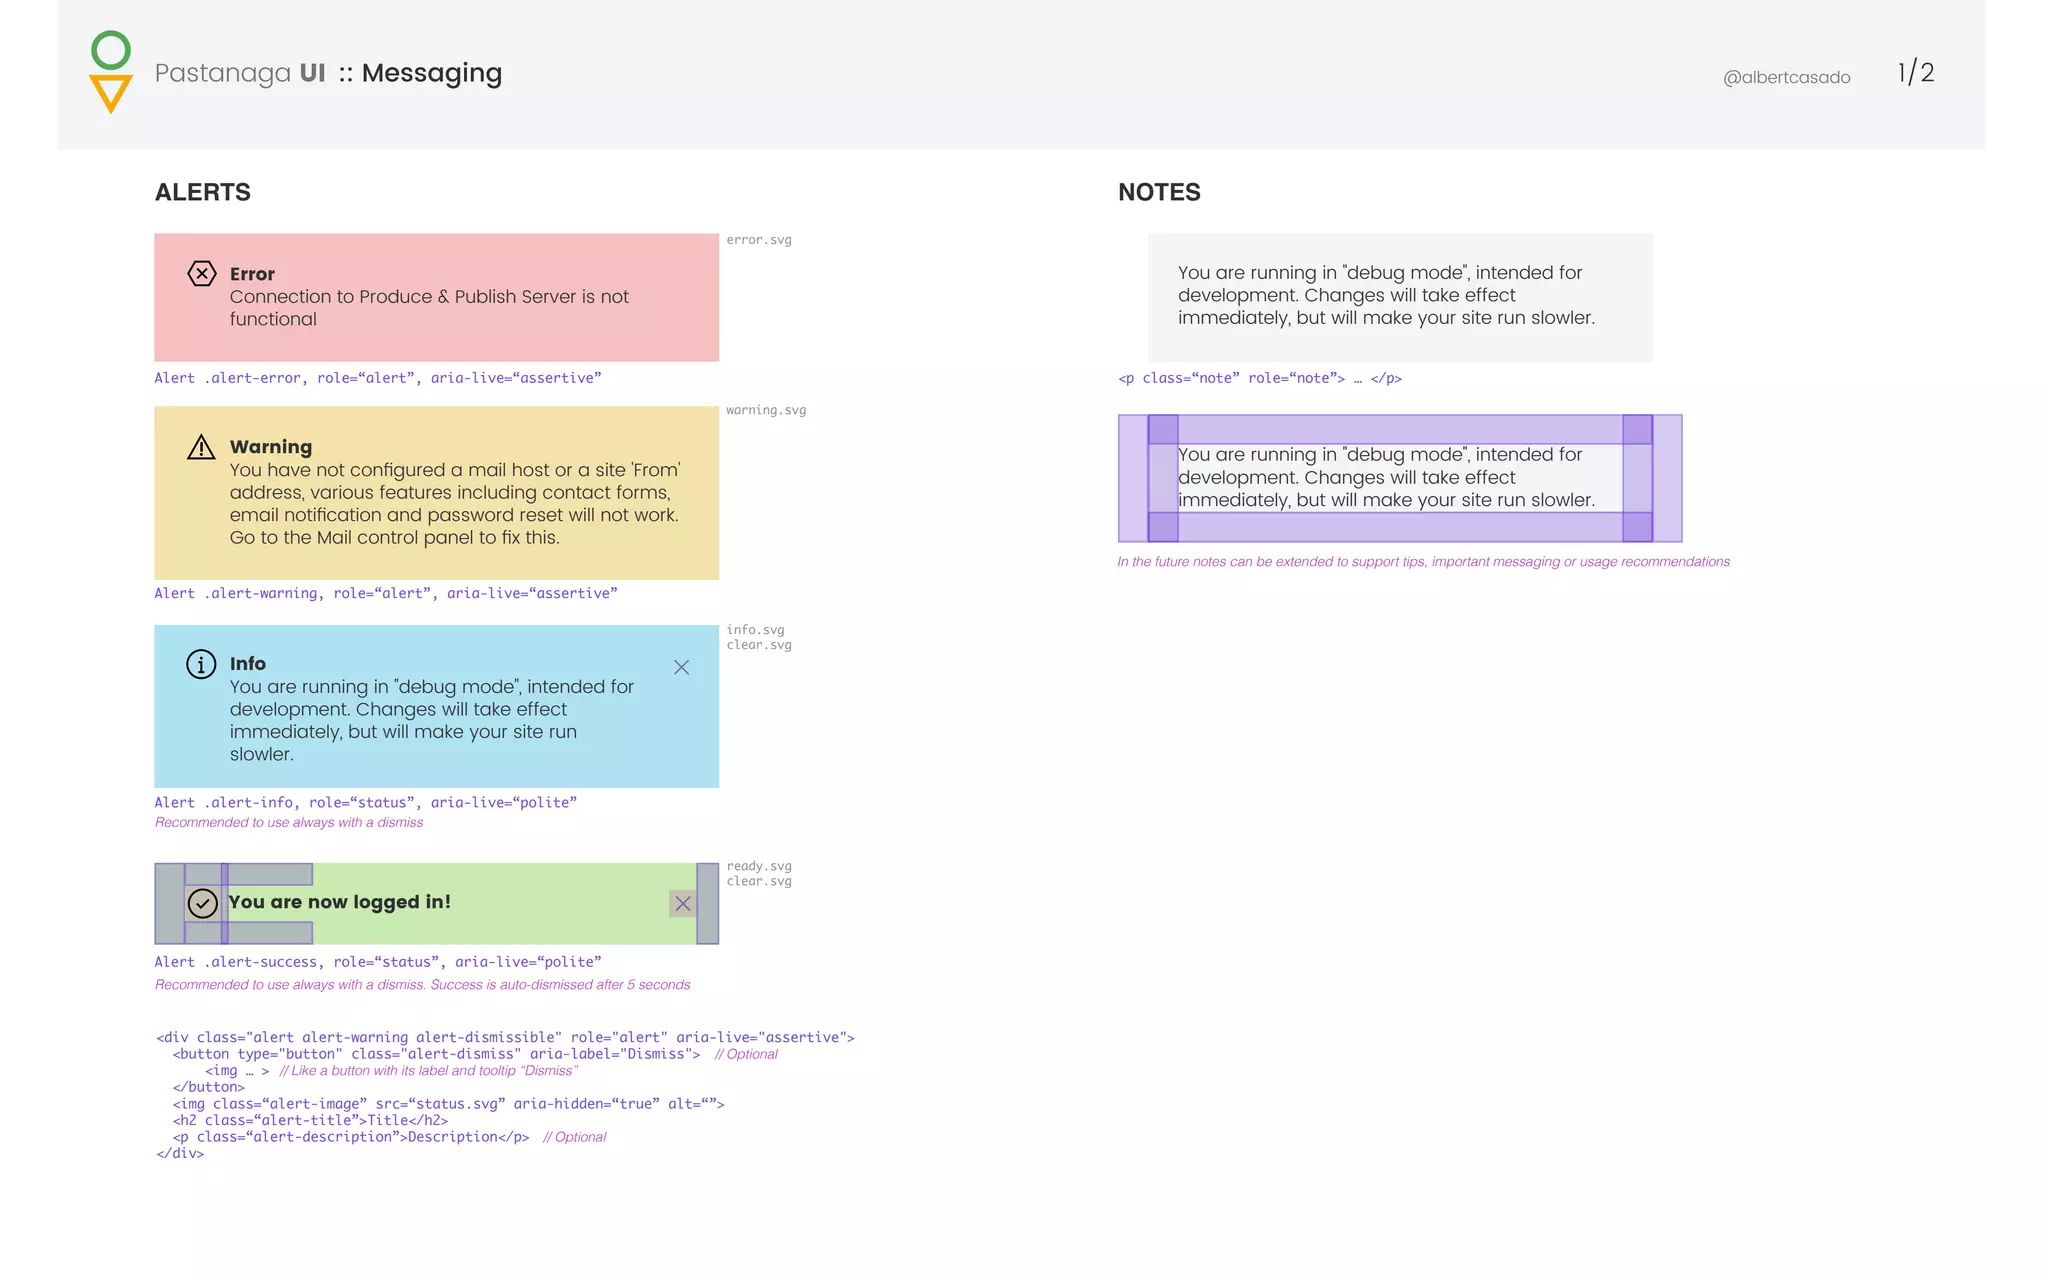Click the warning triangle icon in the yellow alert

[201, 447]
